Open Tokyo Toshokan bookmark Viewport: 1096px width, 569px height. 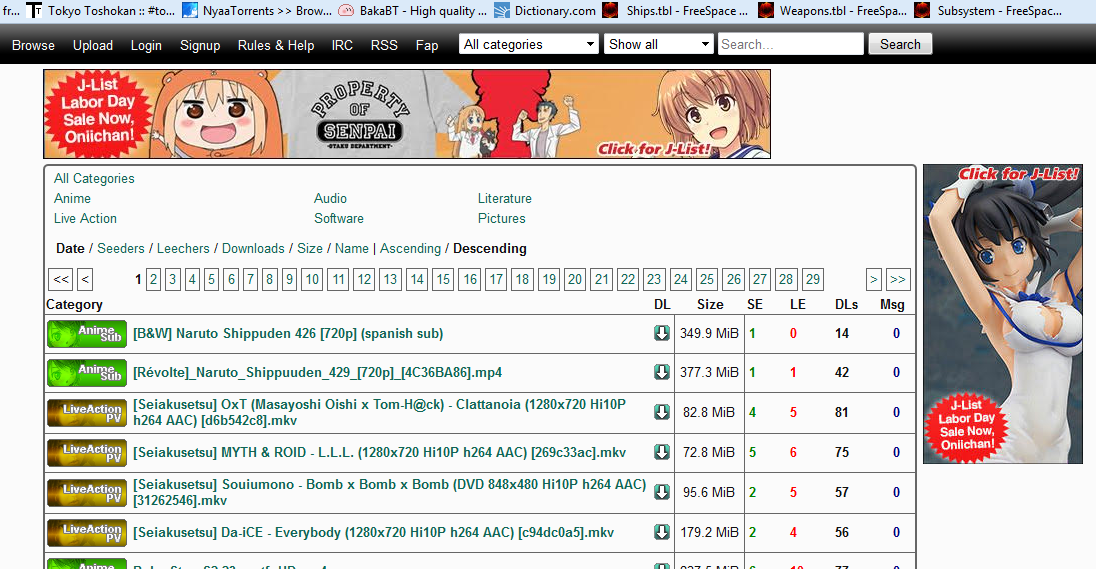tap(101, 10)
